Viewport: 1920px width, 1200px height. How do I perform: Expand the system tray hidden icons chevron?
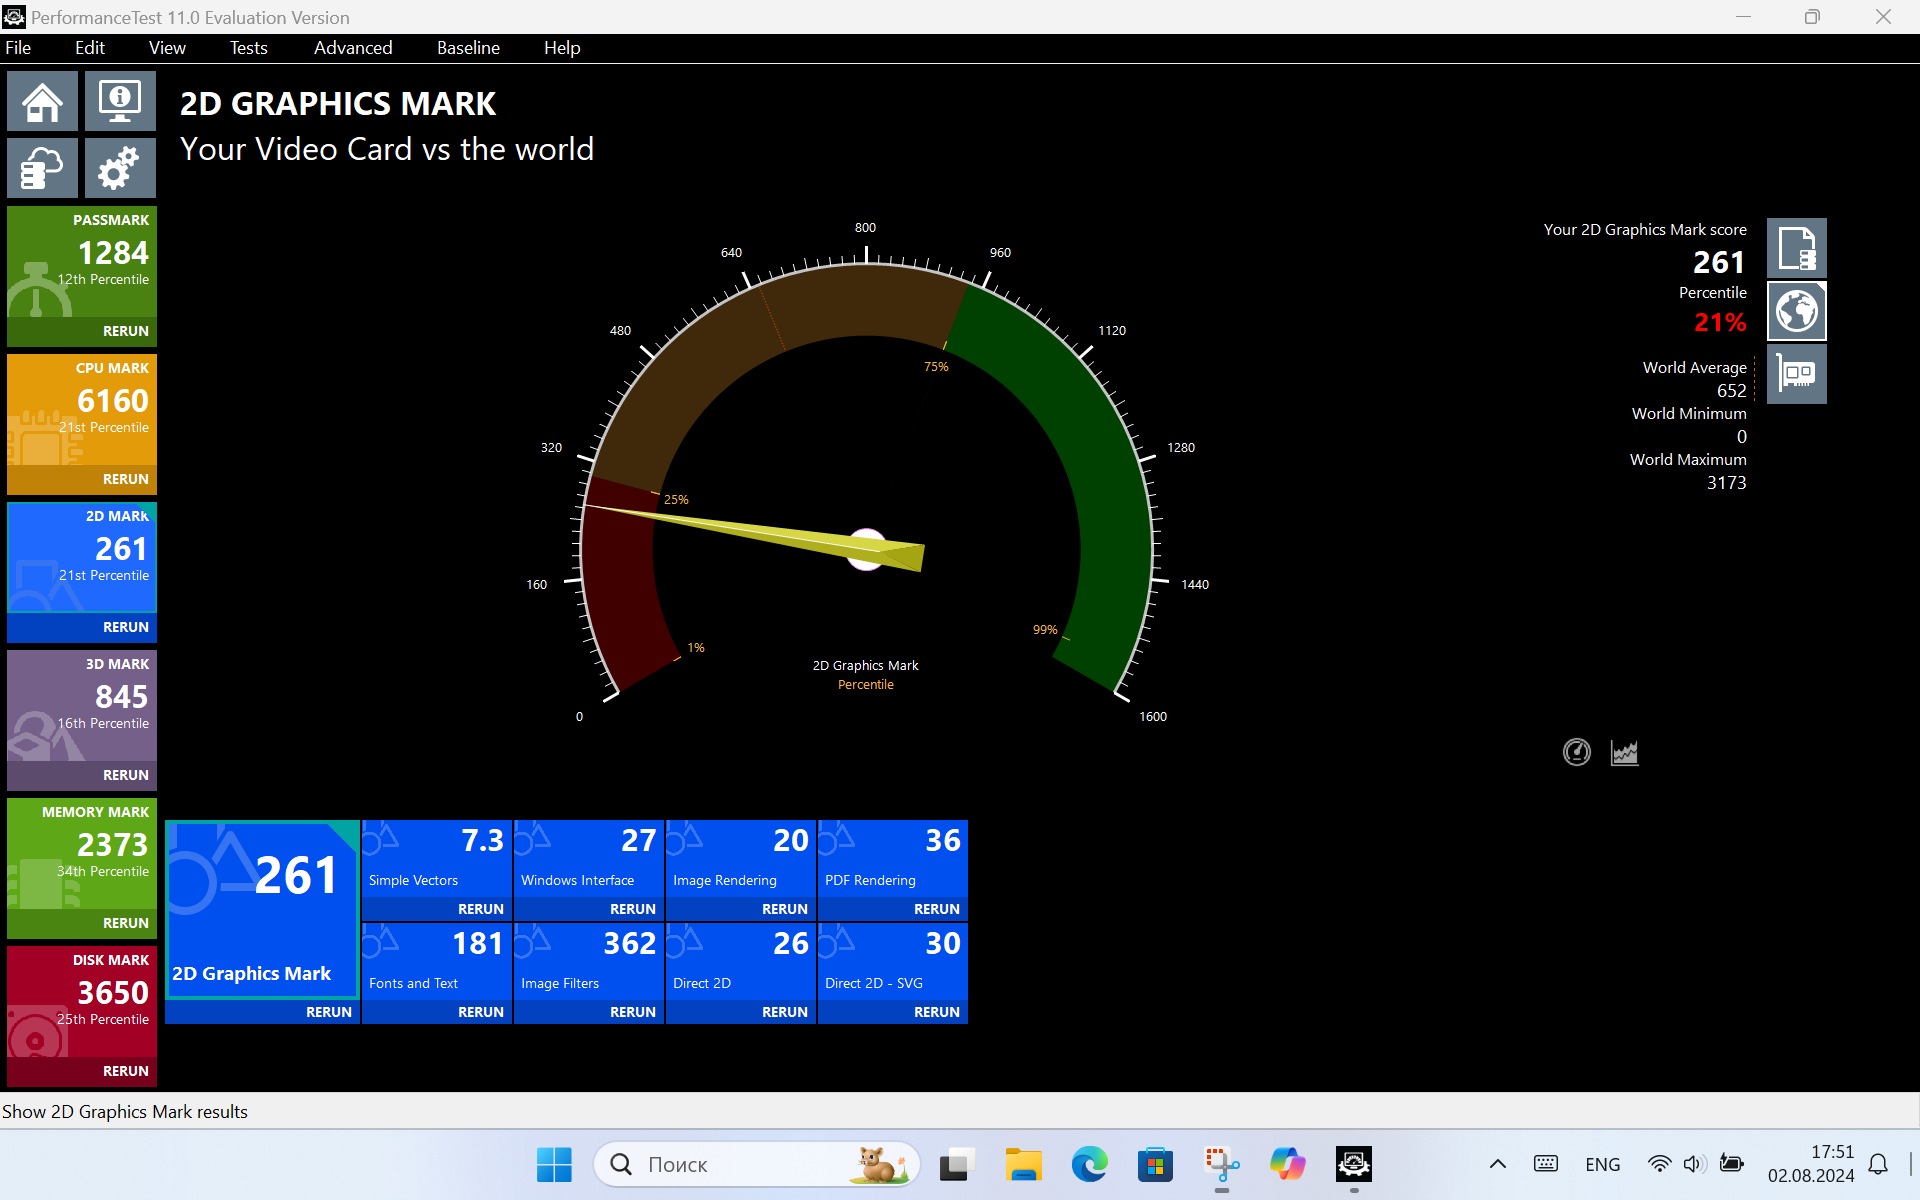click(1497, 1164)
